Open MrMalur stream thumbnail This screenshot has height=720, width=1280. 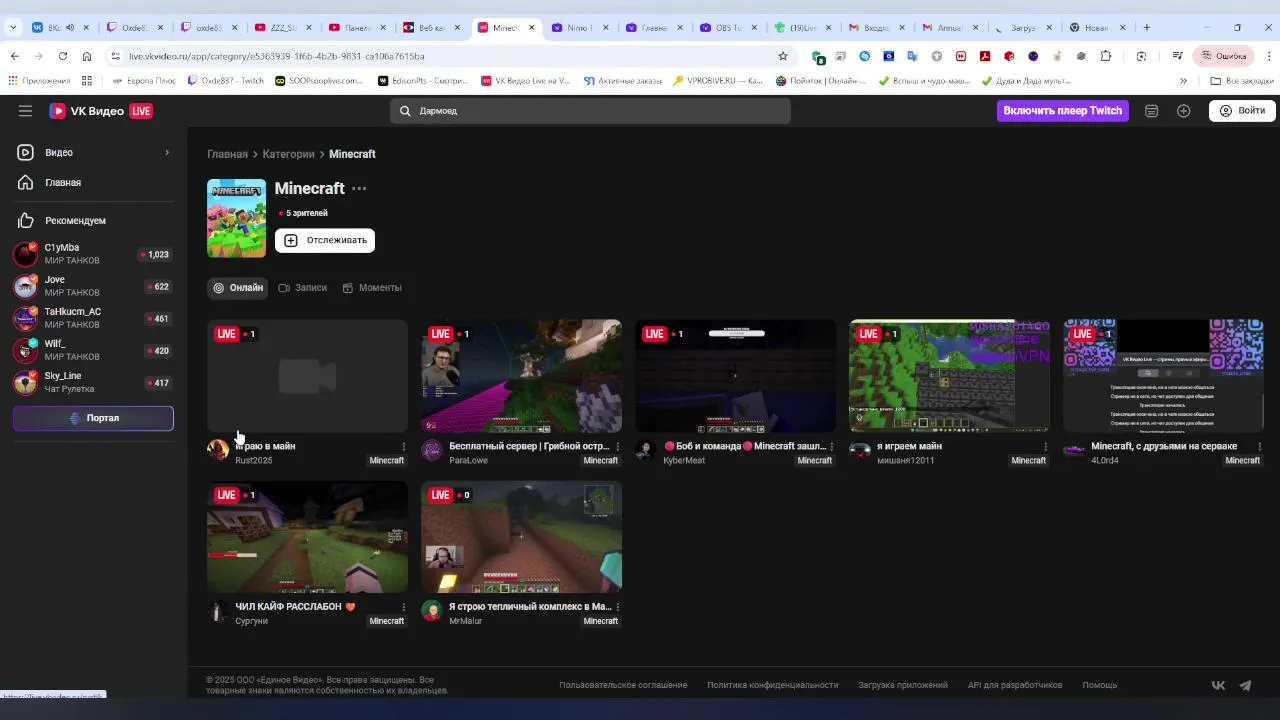click(x=521, y=537)
